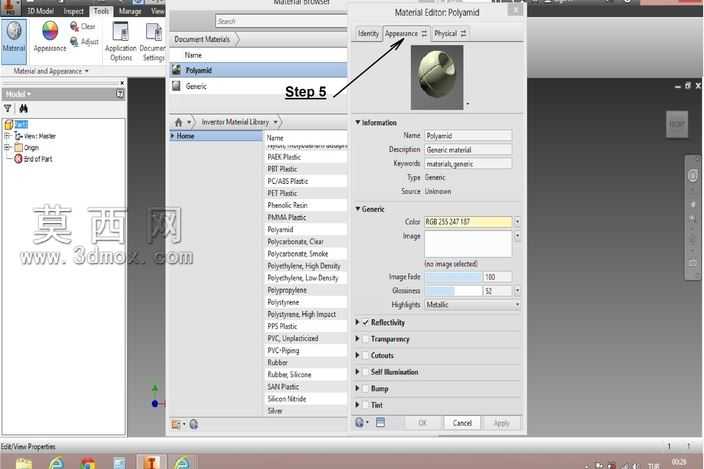The height and width of the screenshot is (469, 704).
Task: Open File Explorer folder in taskbar
Action: [23, 463]
